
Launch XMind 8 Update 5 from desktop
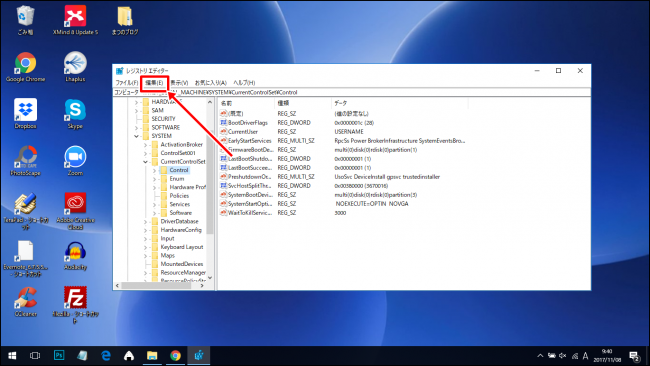(75, 19)
